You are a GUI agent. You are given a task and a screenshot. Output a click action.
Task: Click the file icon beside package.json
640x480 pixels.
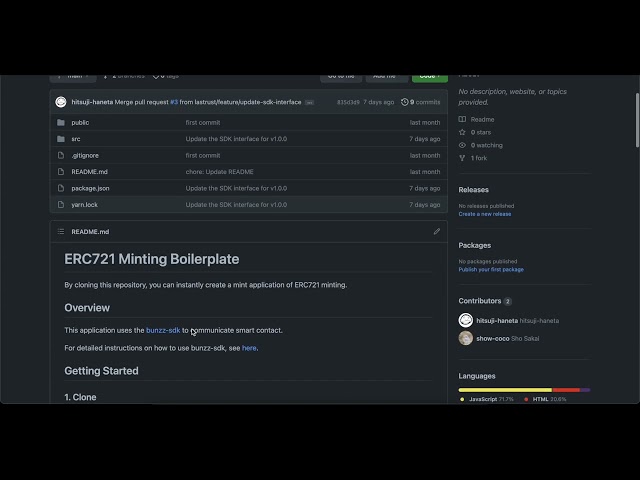61,188
